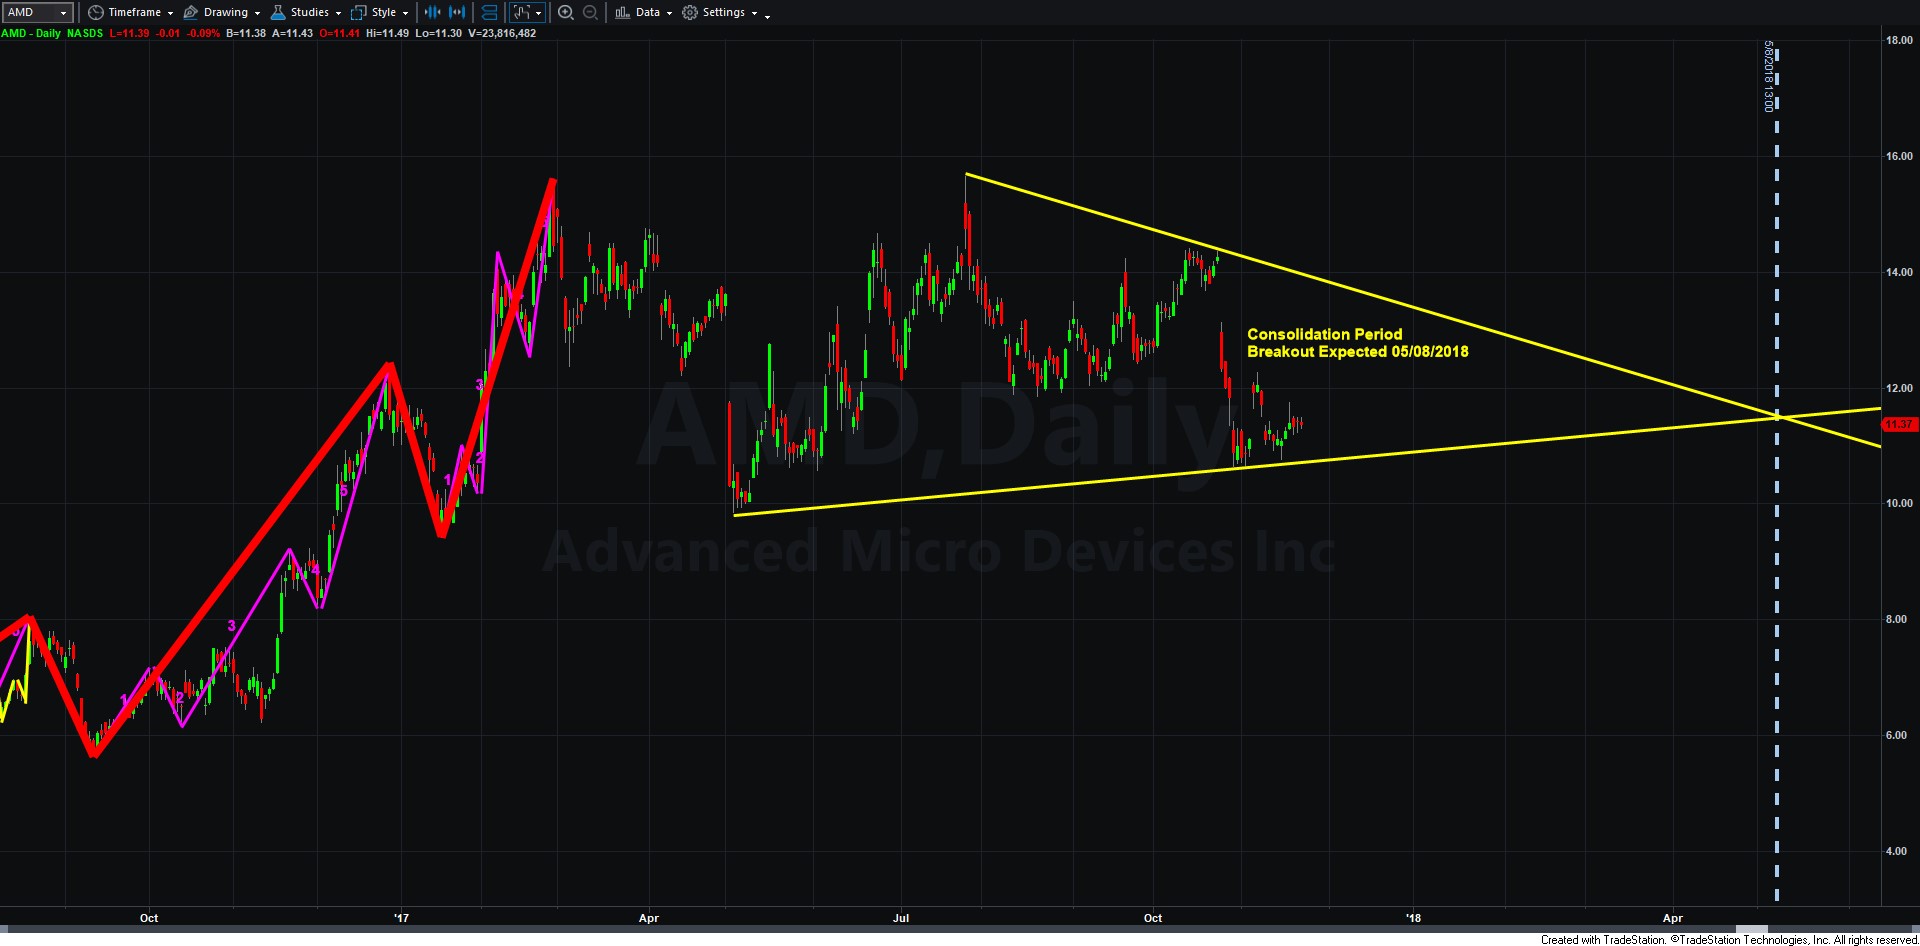Expand the Style dropdown arrow
The height and width of the screenshot is (946, 1920).
[405, 13]
